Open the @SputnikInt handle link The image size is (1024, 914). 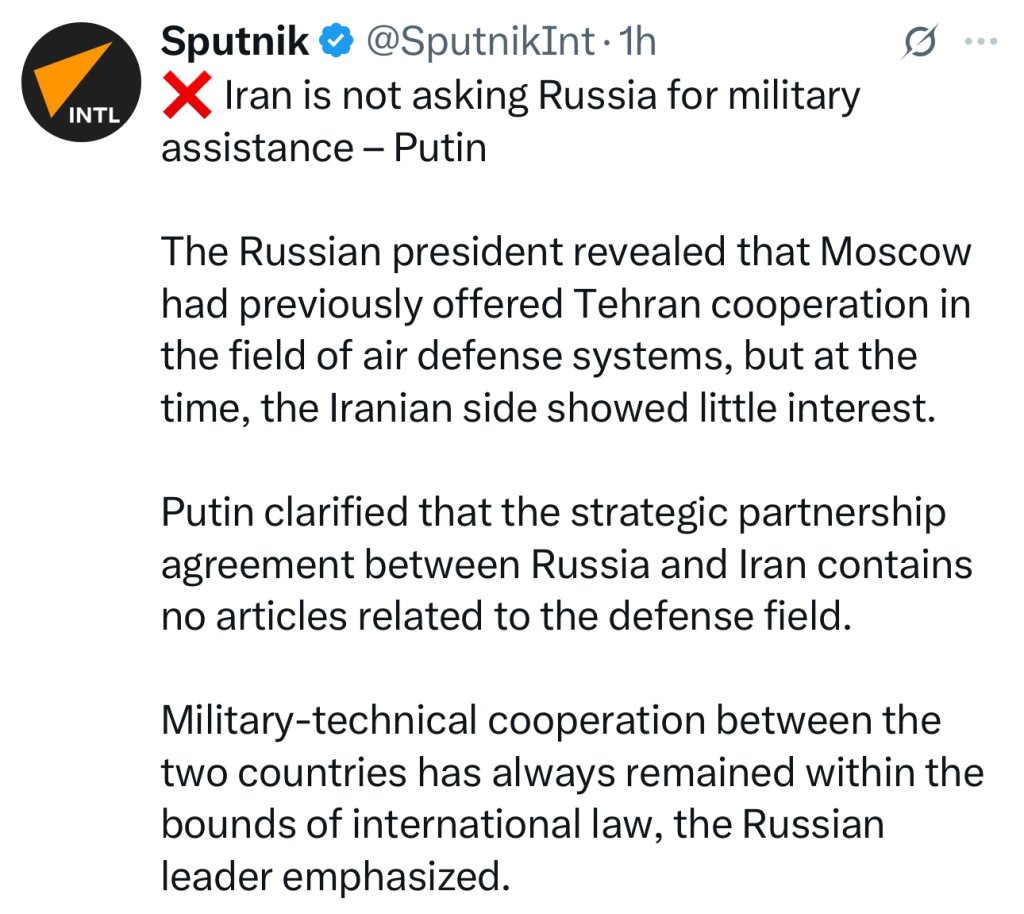coord(480,41)
